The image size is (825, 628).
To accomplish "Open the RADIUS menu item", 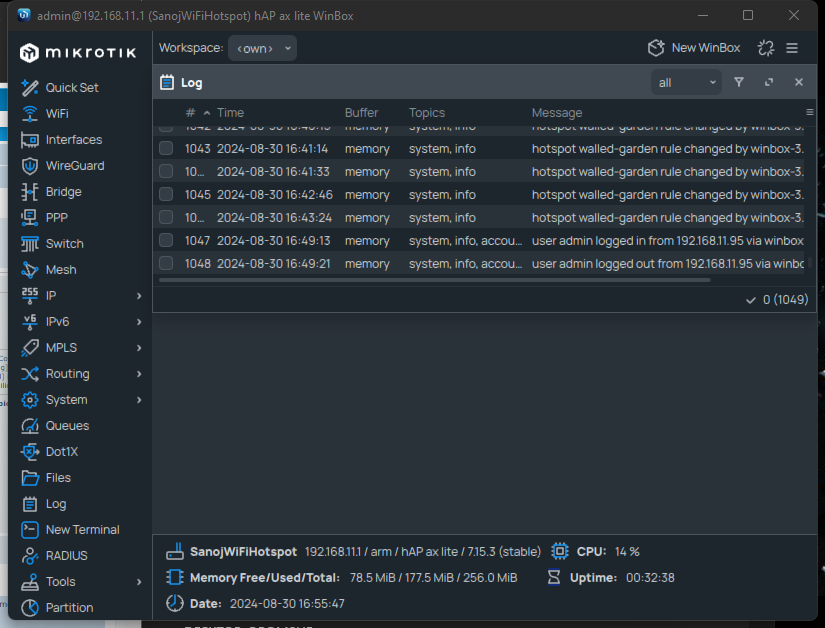I will [x=66, y=556].
